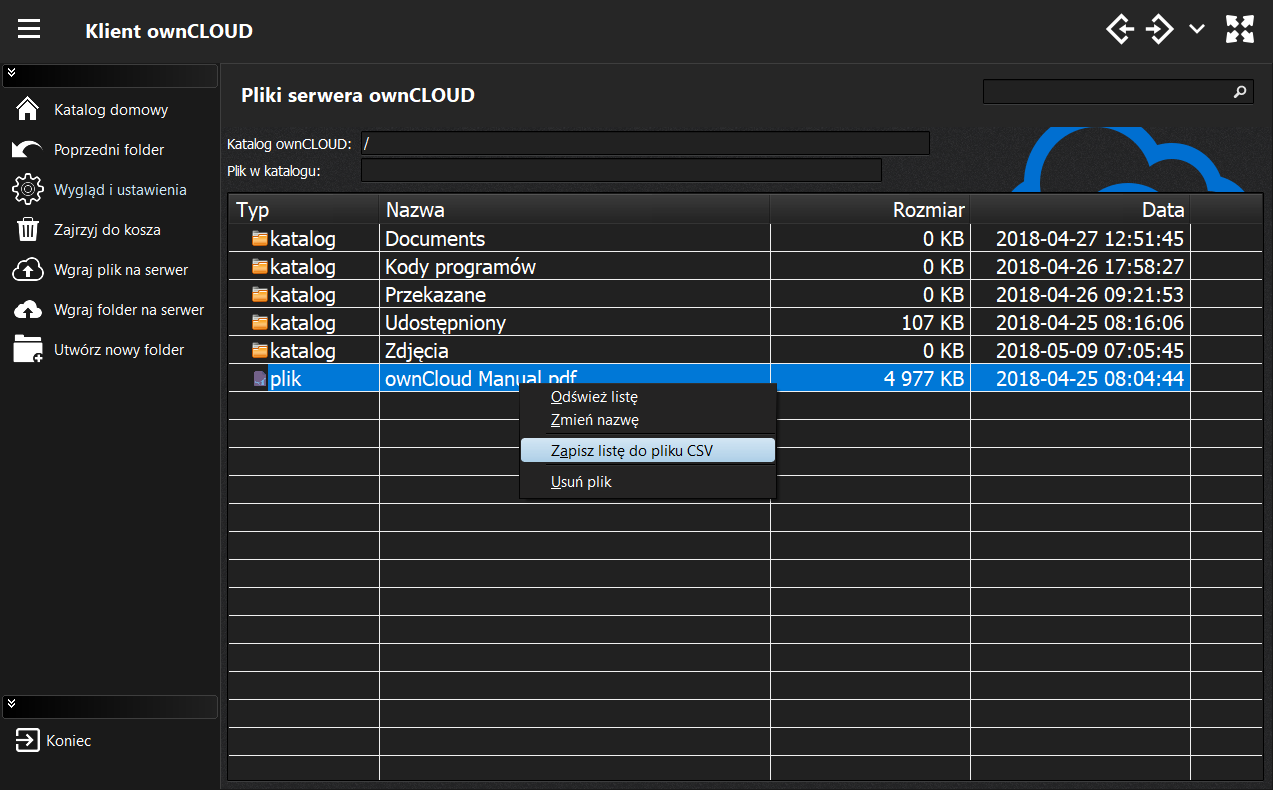Sort by the Data column header
Viewport: 1273px width, 790px height.
point(1080,210)
